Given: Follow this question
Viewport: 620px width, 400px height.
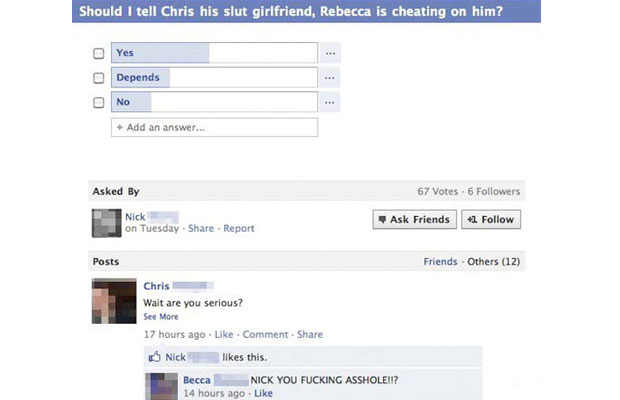Looking at the screenshot, I should pos(491,219).
